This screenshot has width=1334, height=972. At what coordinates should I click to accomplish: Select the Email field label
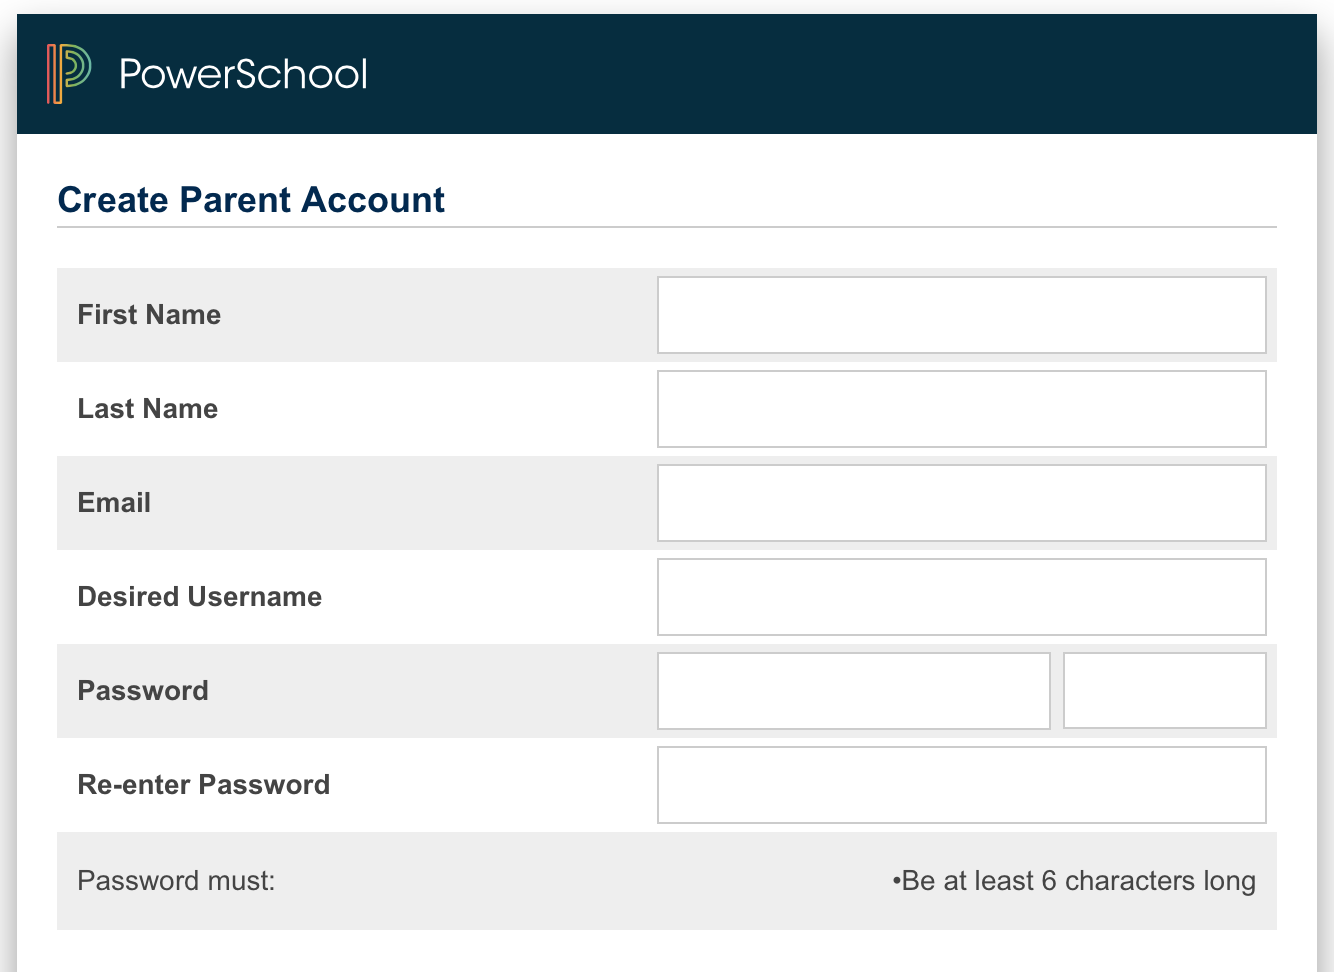114,503
